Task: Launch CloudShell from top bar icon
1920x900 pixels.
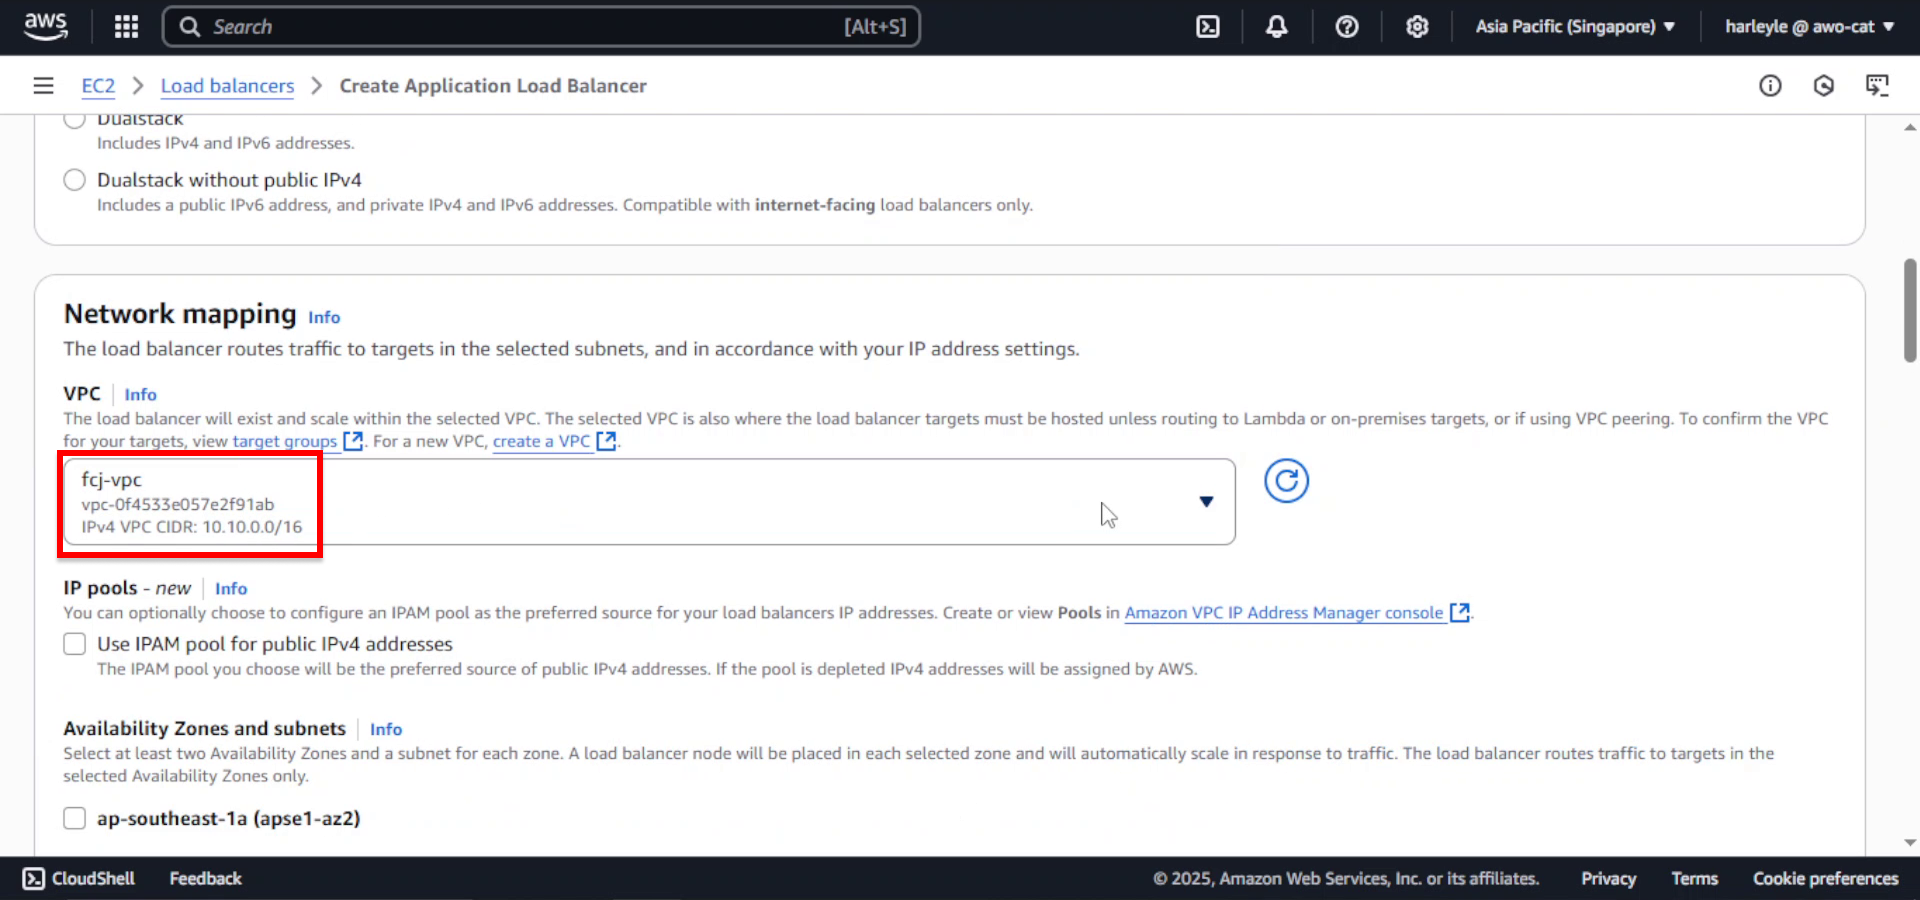Action: (x=1208, y=27)
